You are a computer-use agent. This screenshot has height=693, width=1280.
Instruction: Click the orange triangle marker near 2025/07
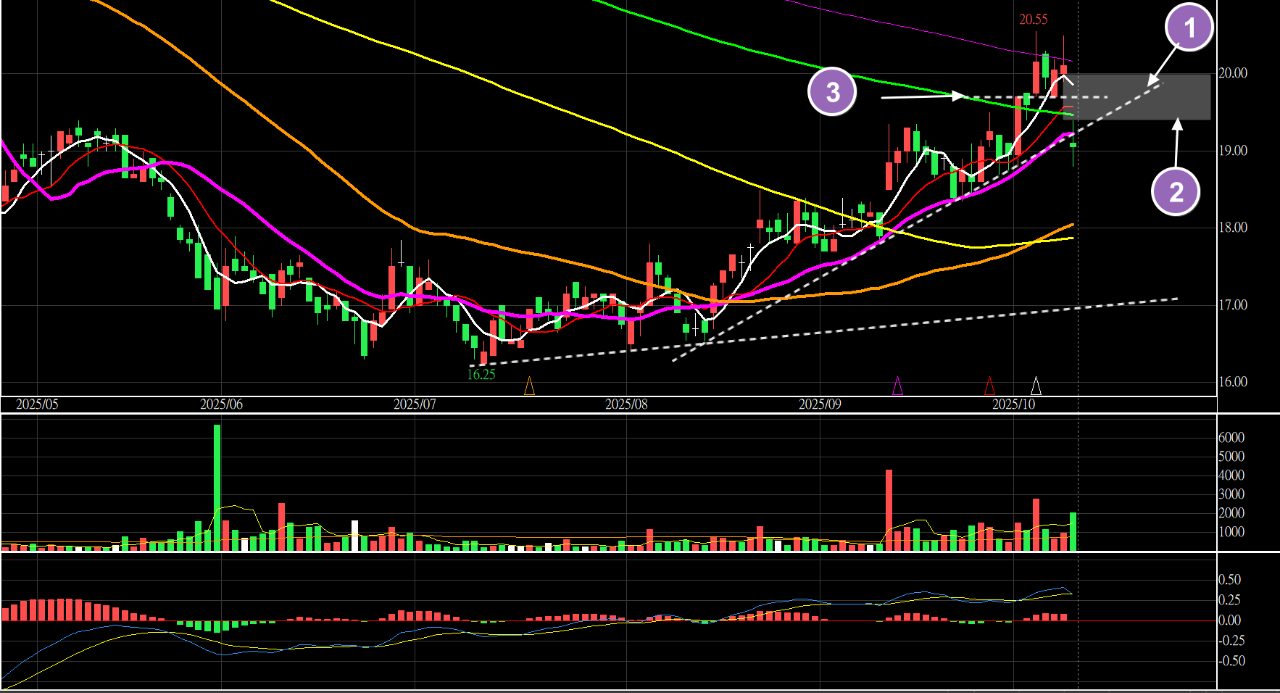[530, 386]
